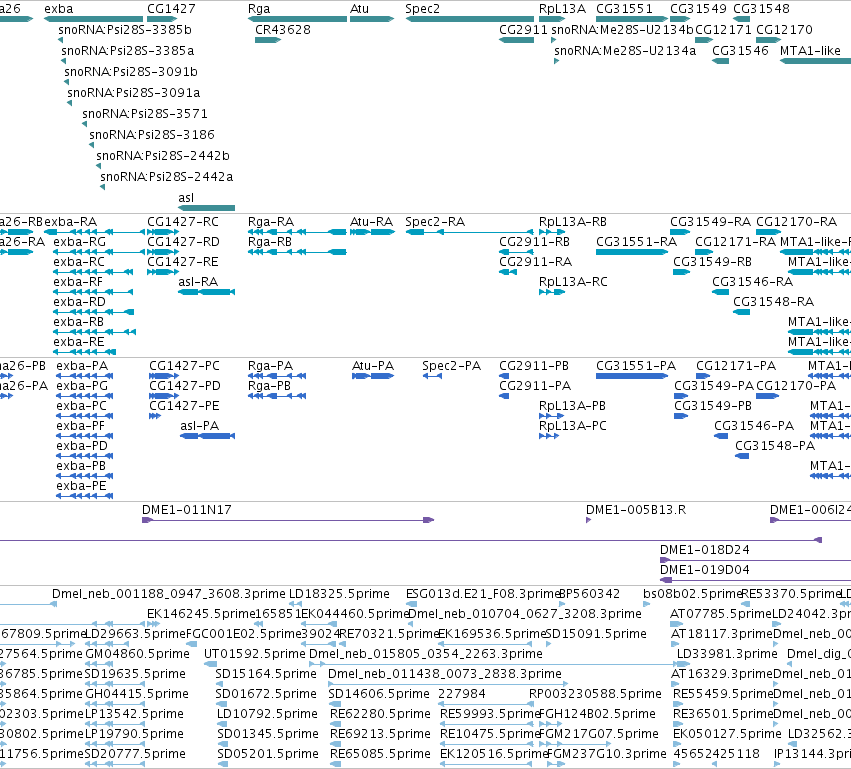Select the CG31546-RA transcript label

coord(753,282)
